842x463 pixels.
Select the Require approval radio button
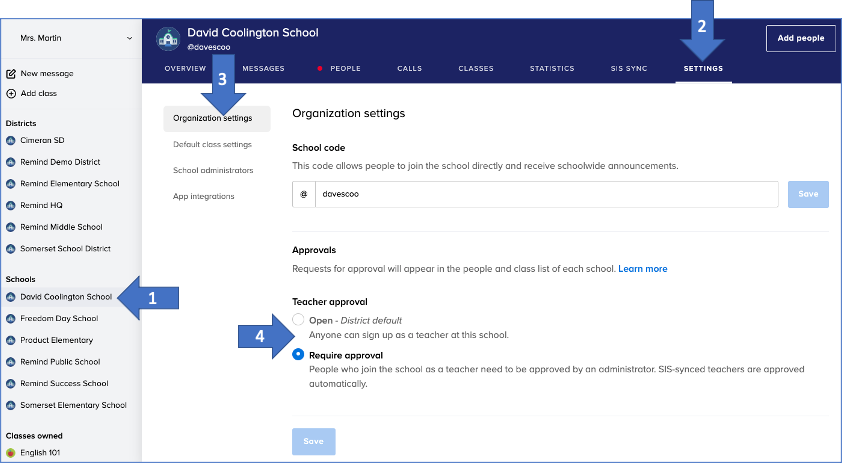(297, 355)
